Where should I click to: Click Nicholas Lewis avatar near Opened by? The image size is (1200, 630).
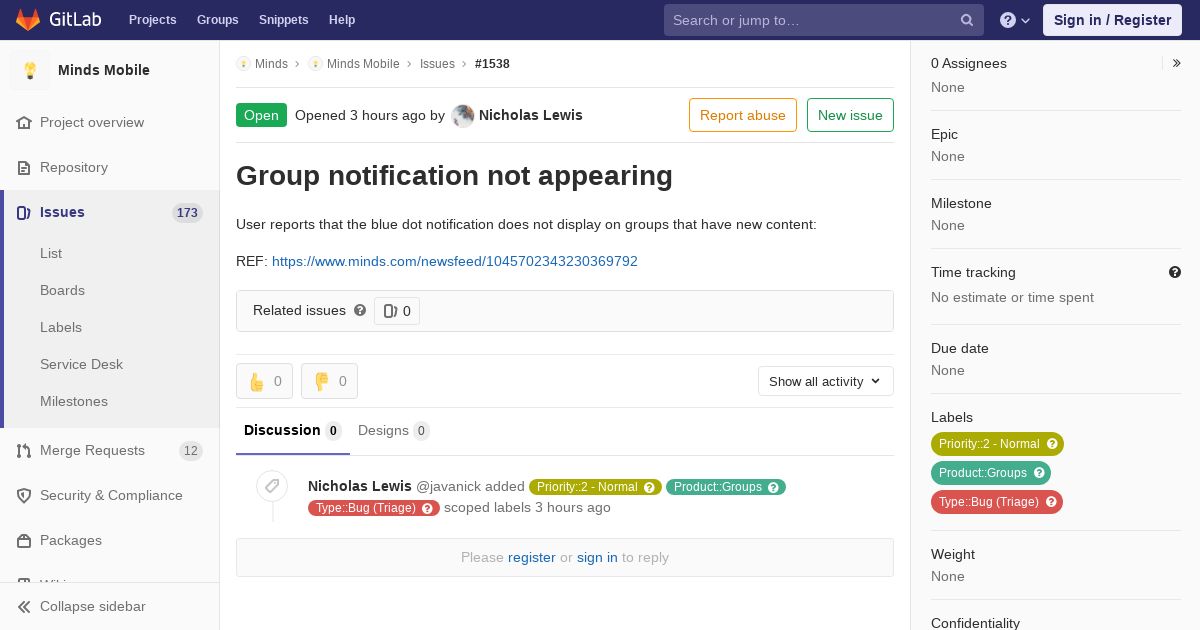click(x=463, y=115)
